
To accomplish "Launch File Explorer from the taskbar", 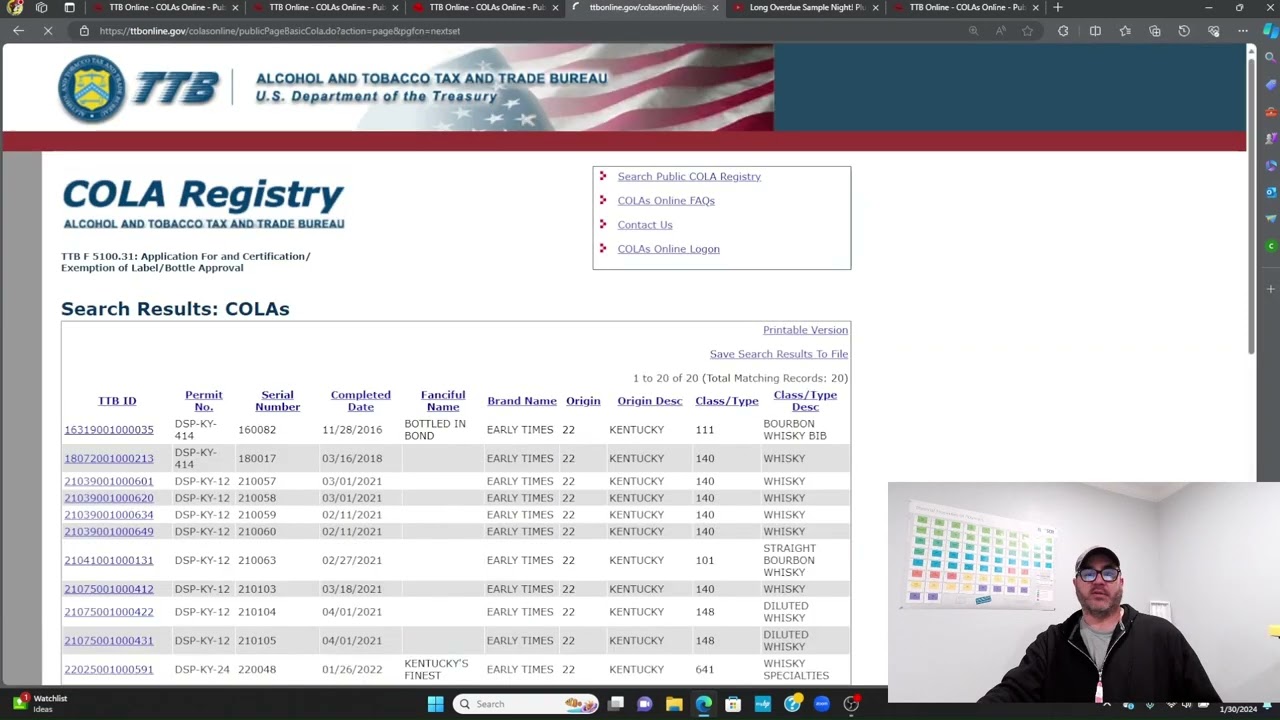I will (x=674, y=704).
